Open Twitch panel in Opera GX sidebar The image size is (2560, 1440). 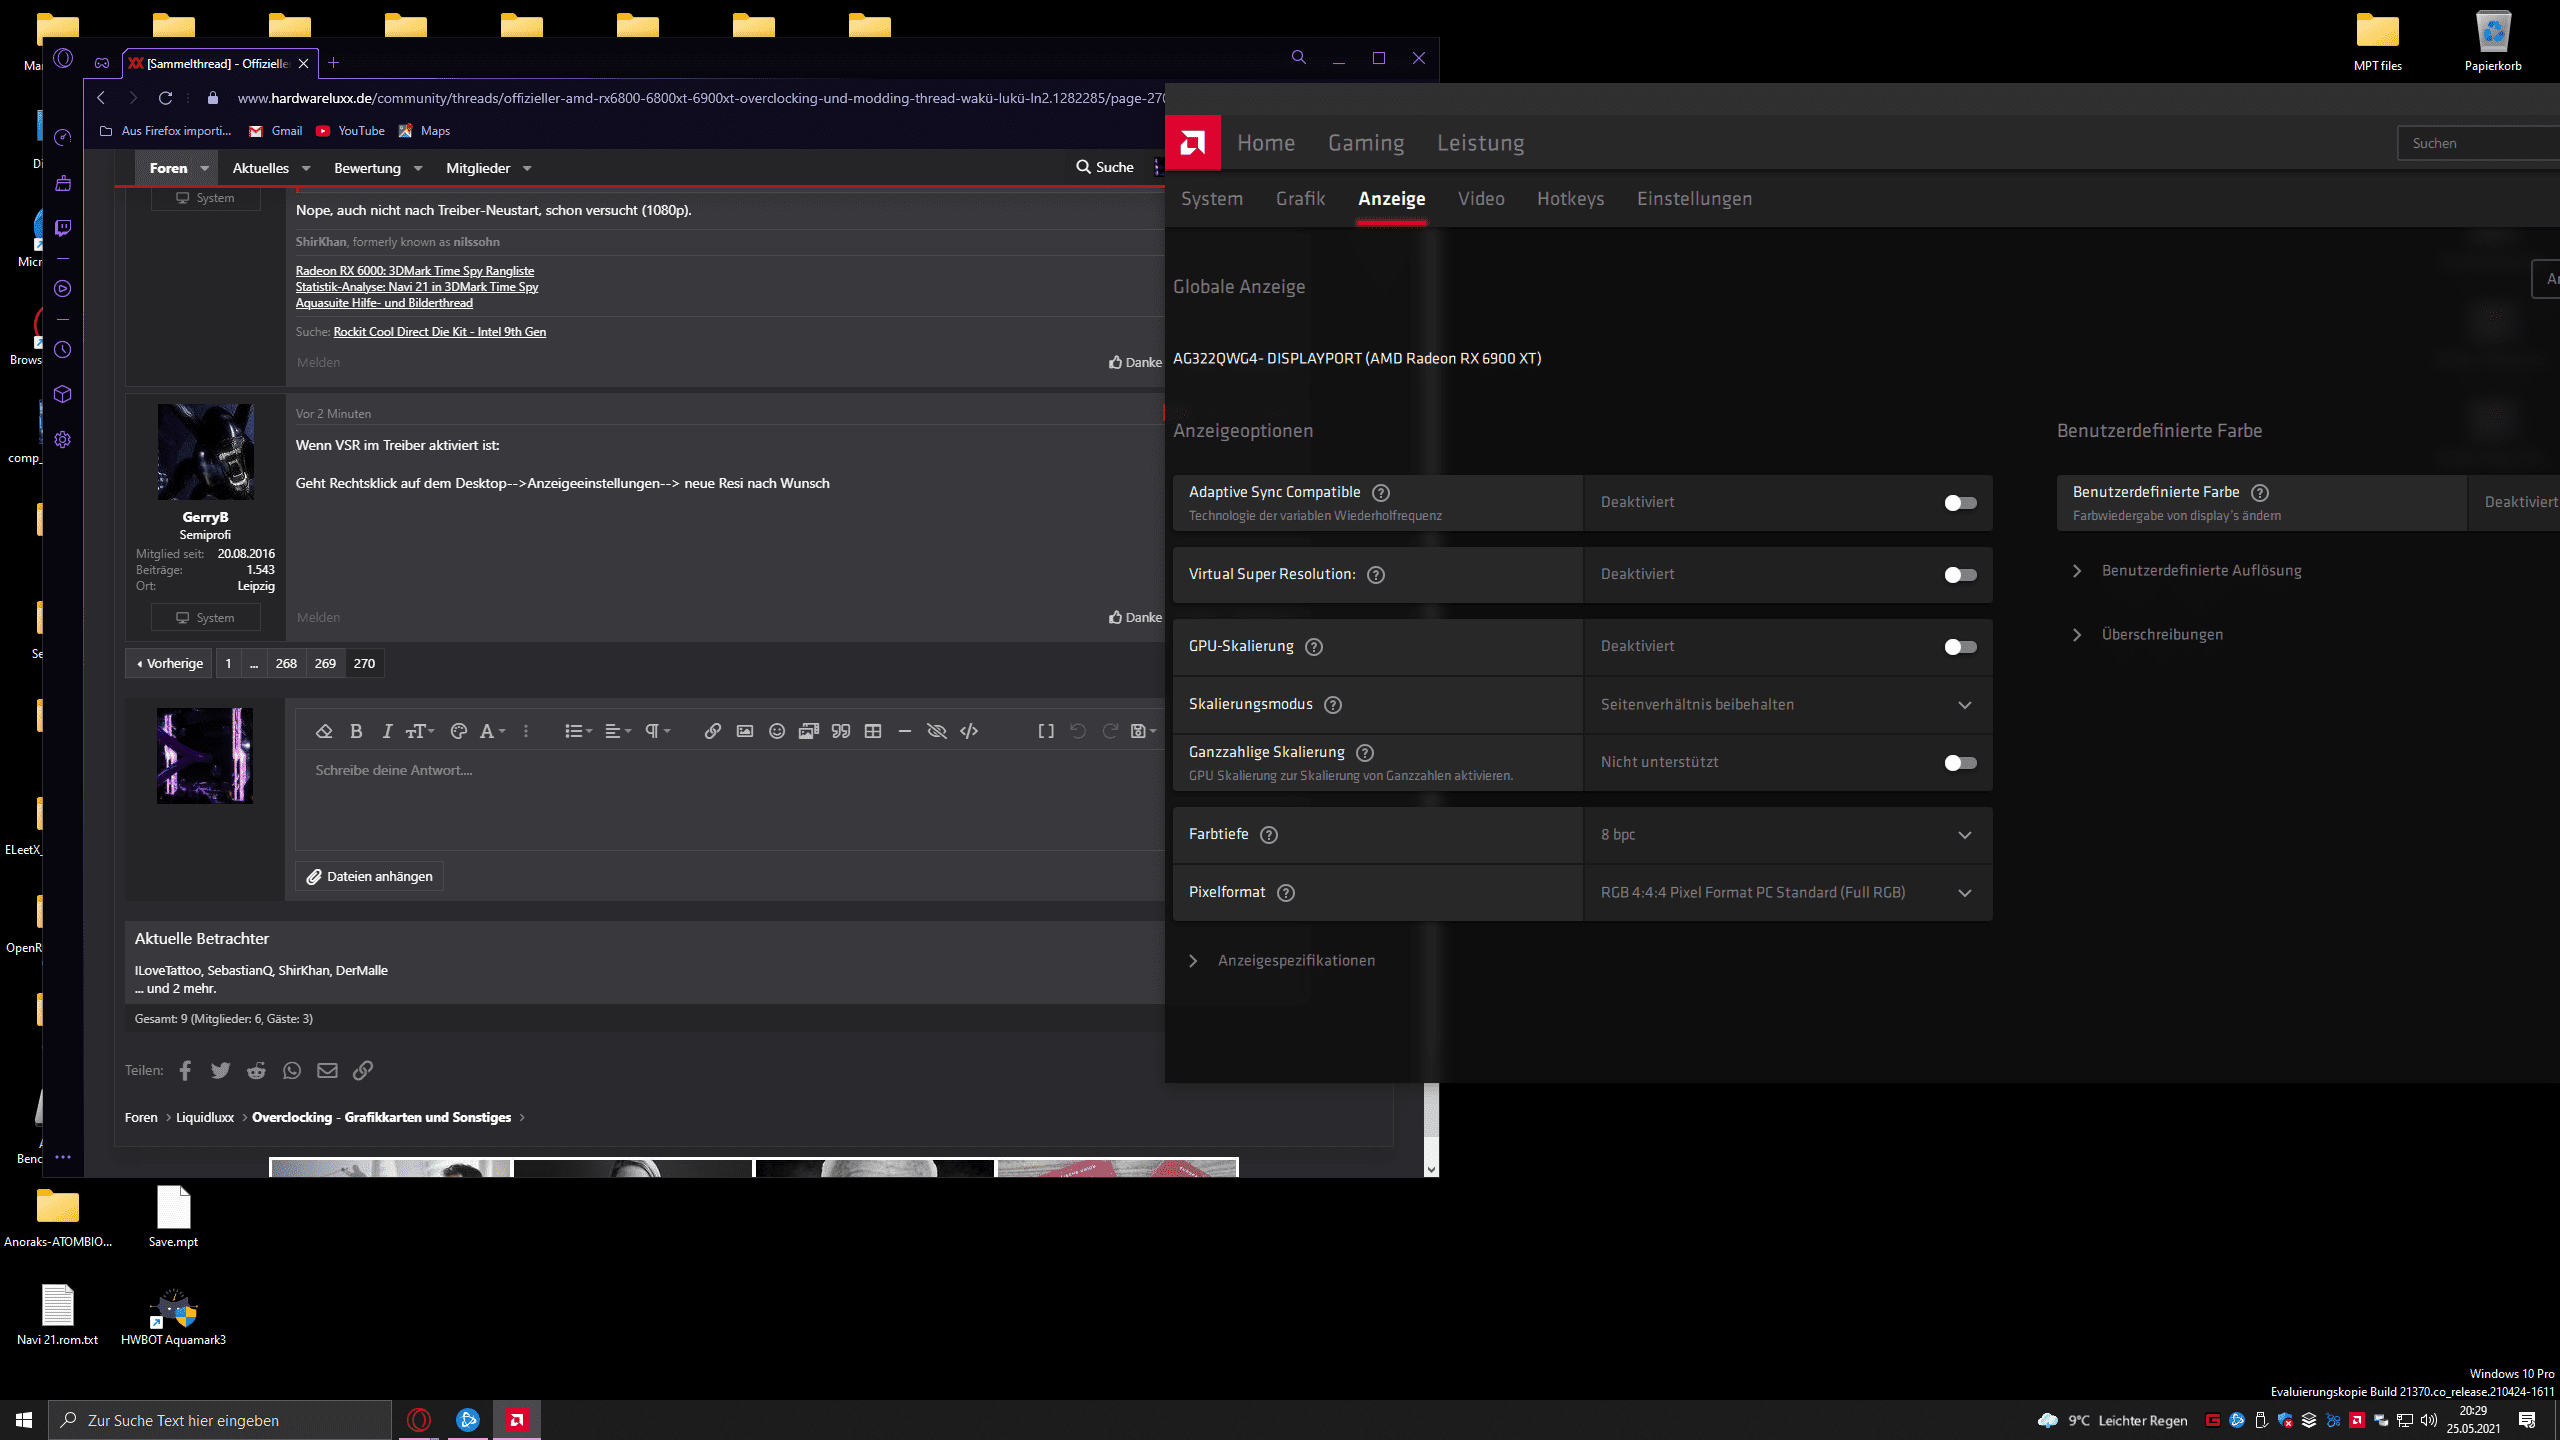pos(63,228)
